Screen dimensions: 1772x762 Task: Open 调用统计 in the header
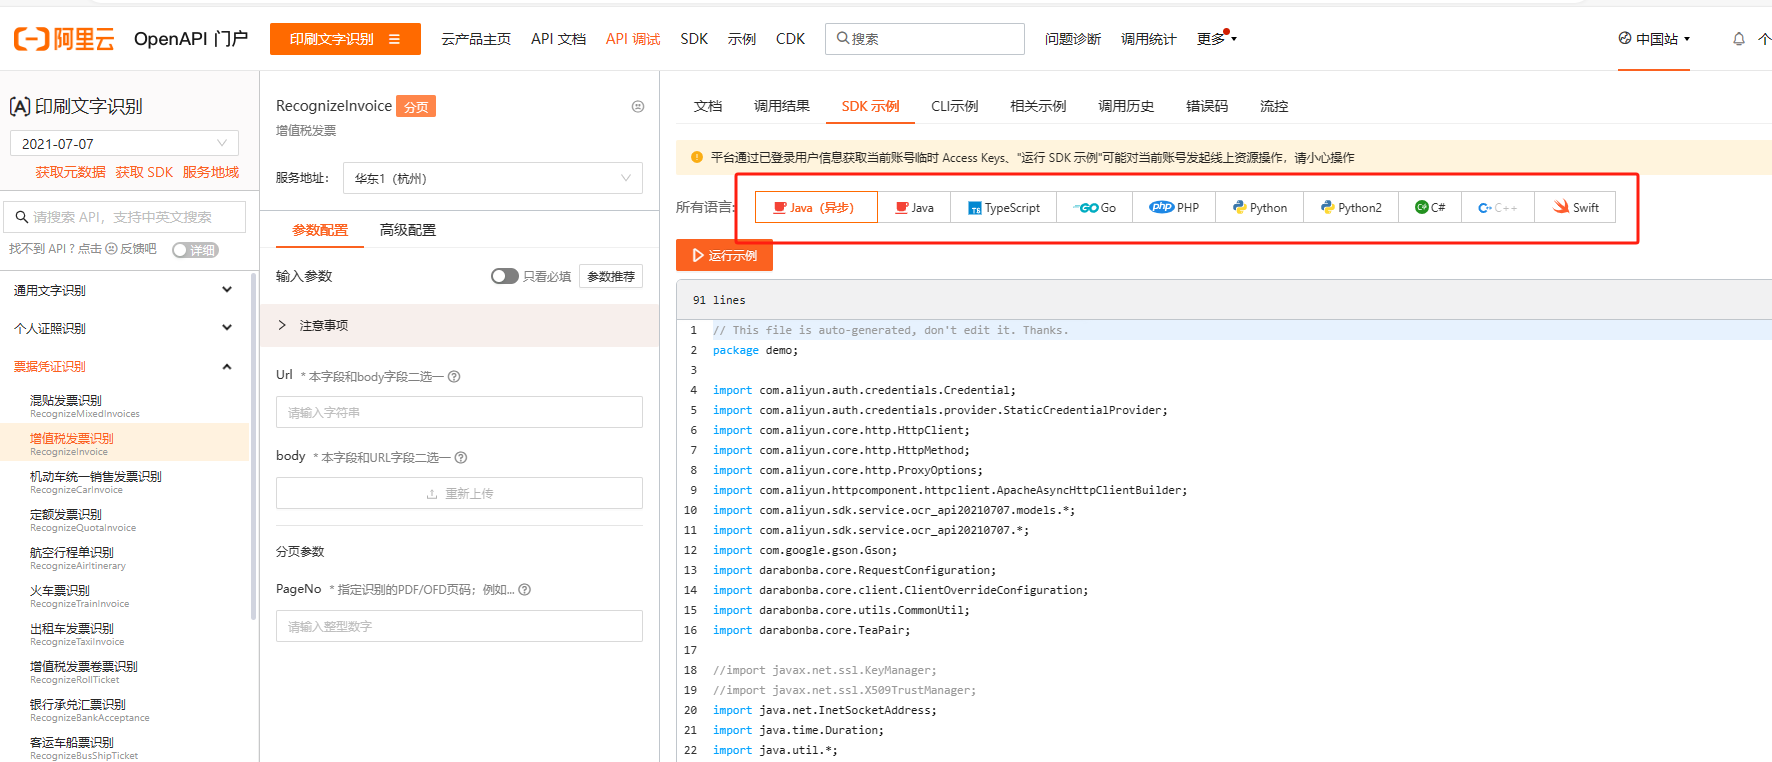(1149, 39)
